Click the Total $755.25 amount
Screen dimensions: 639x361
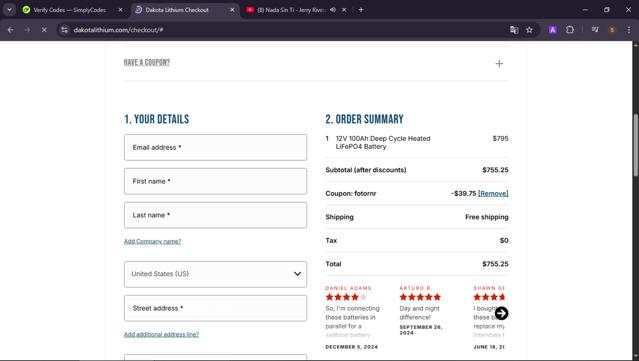pos(495,264)
